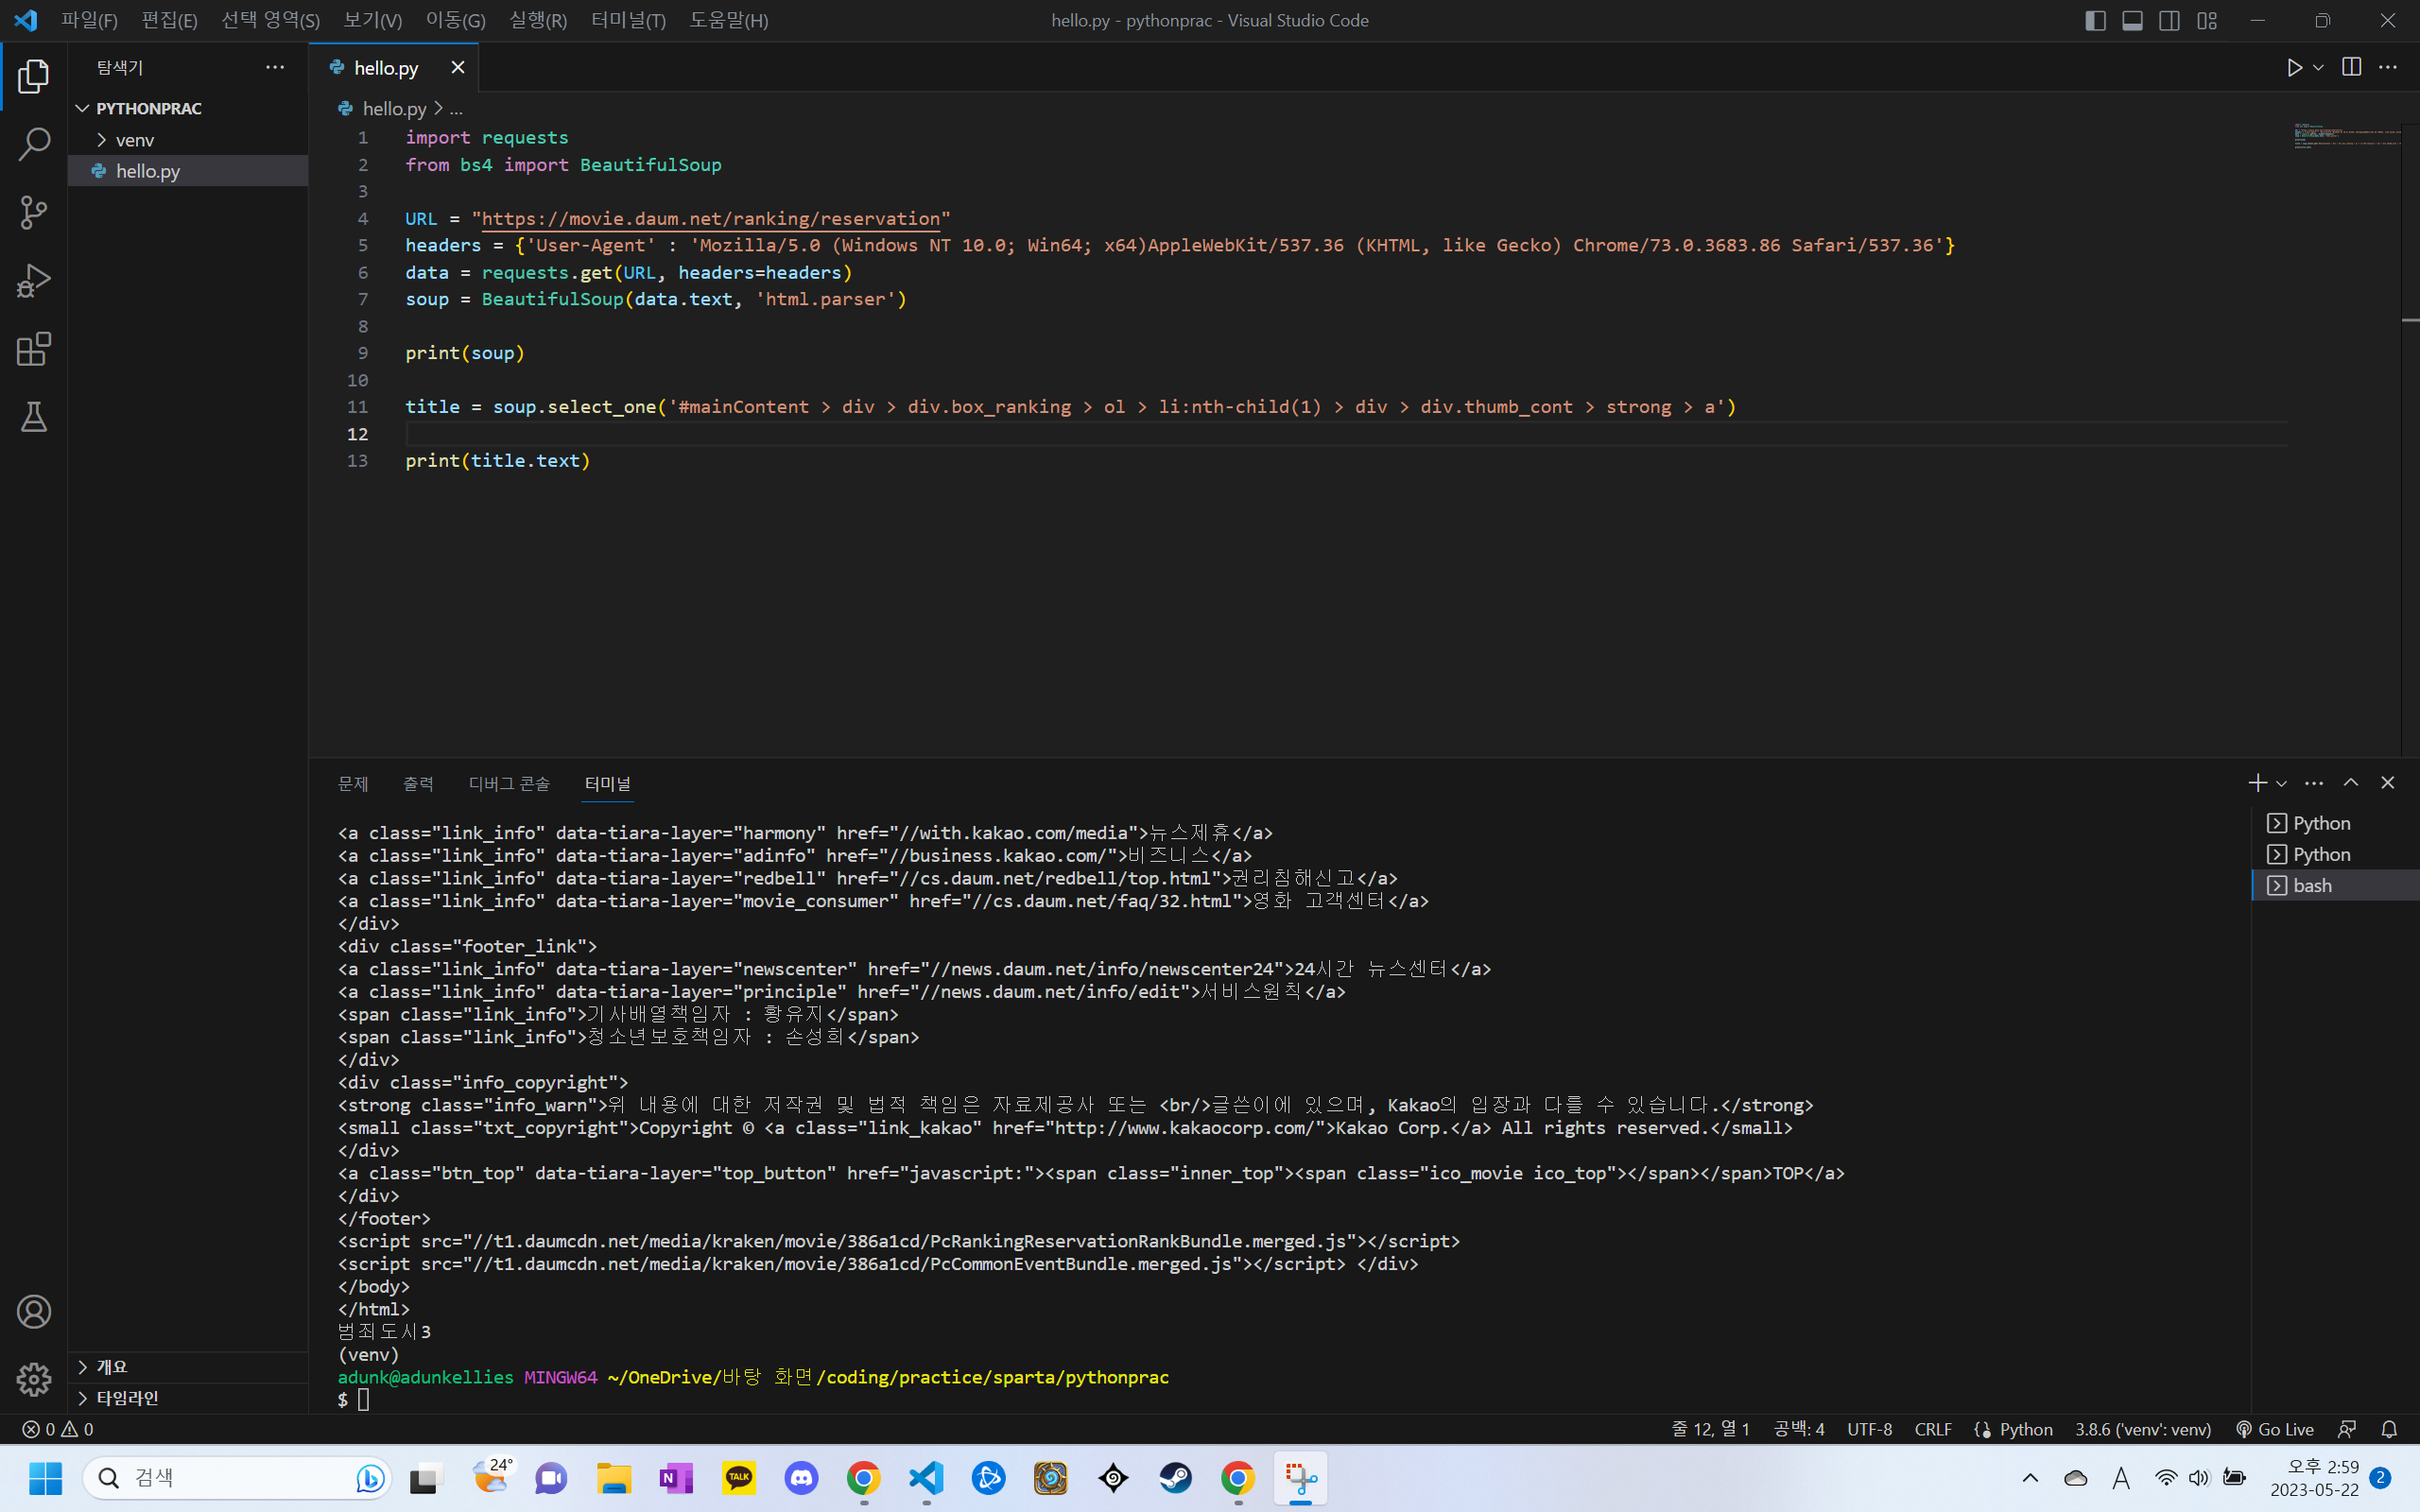Select Python language mode in status bar
The width and height of the screenshot is (2420, 1512).
pos(2026,1429)
